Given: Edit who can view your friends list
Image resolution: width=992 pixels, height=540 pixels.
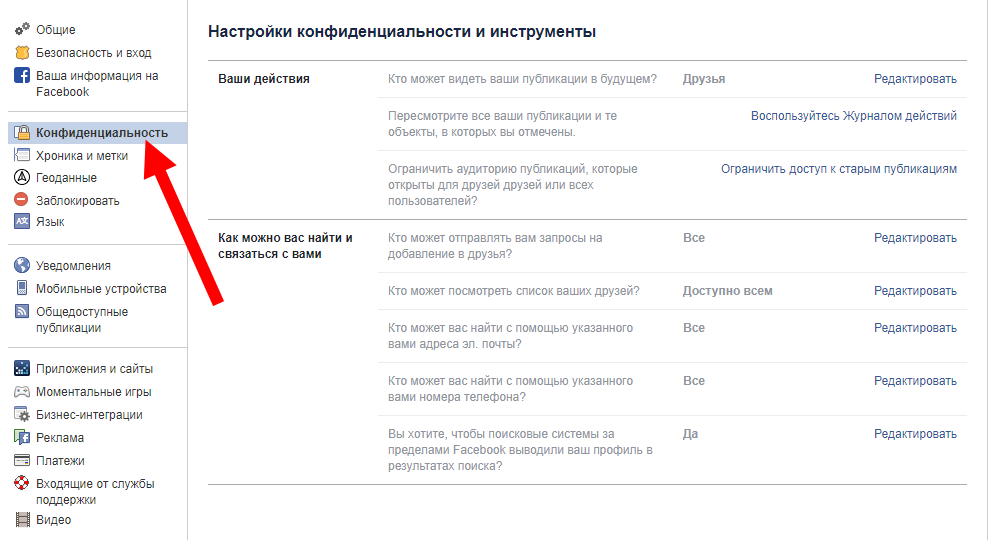Looking at the screenshot, I should click(915, 291).
